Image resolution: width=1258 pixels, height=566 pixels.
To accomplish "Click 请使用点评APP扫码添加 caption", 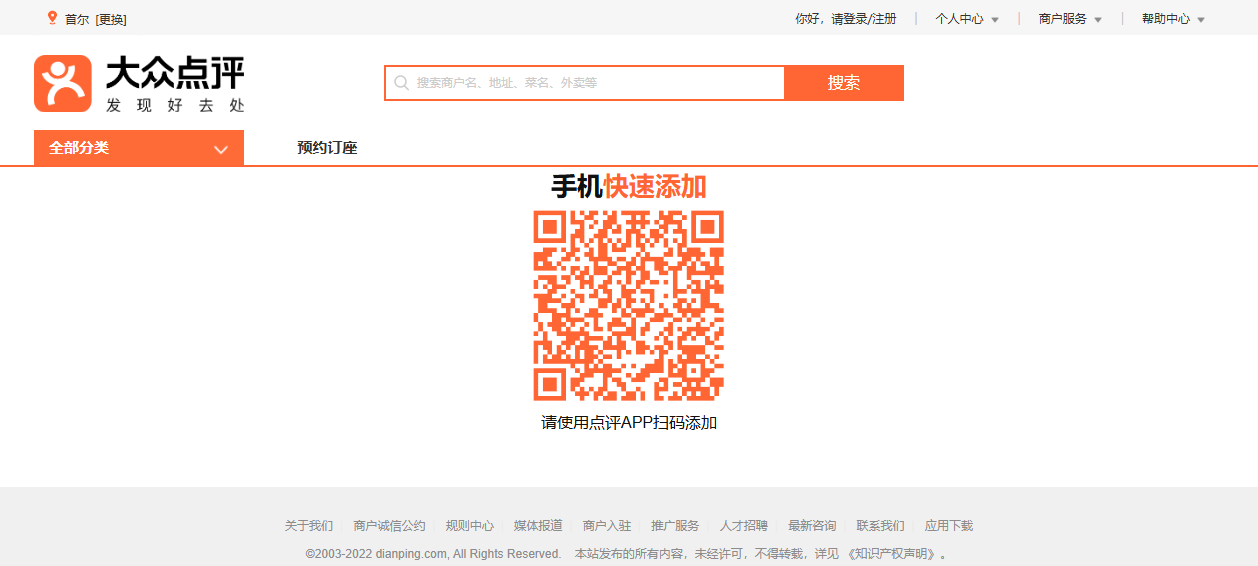I will (629, 423).
